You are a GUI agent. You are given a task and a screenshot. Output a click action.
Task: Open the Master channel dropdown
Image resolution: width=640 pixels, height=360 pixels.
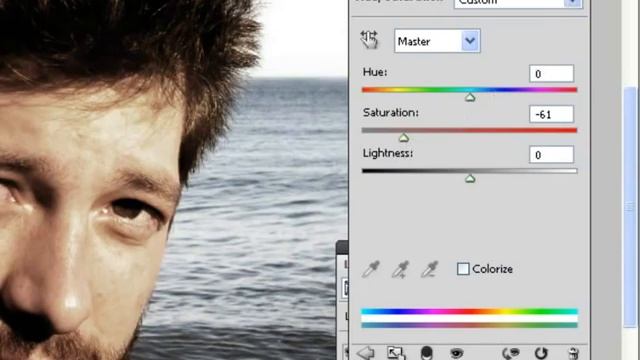click(437, 41)
